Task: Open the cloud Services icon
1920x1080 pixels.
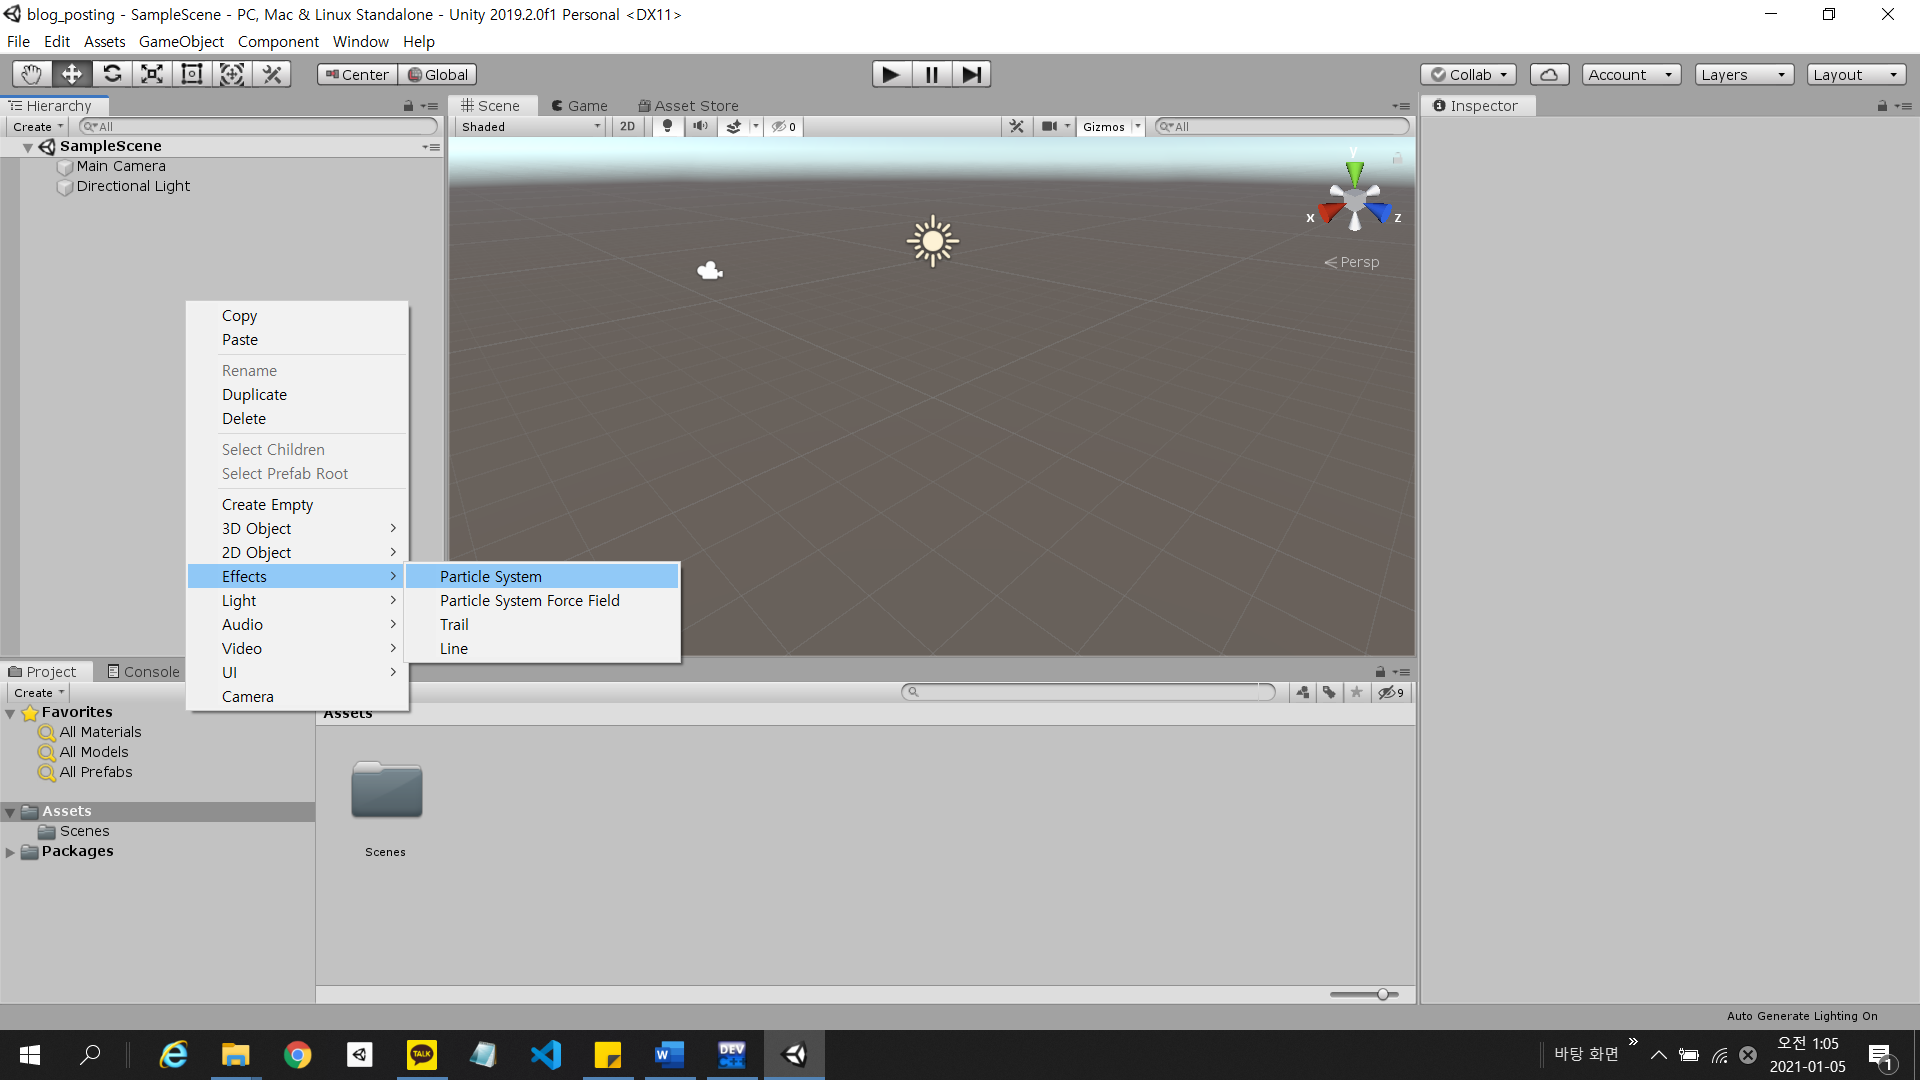Action: click(x=1548, y=74)
